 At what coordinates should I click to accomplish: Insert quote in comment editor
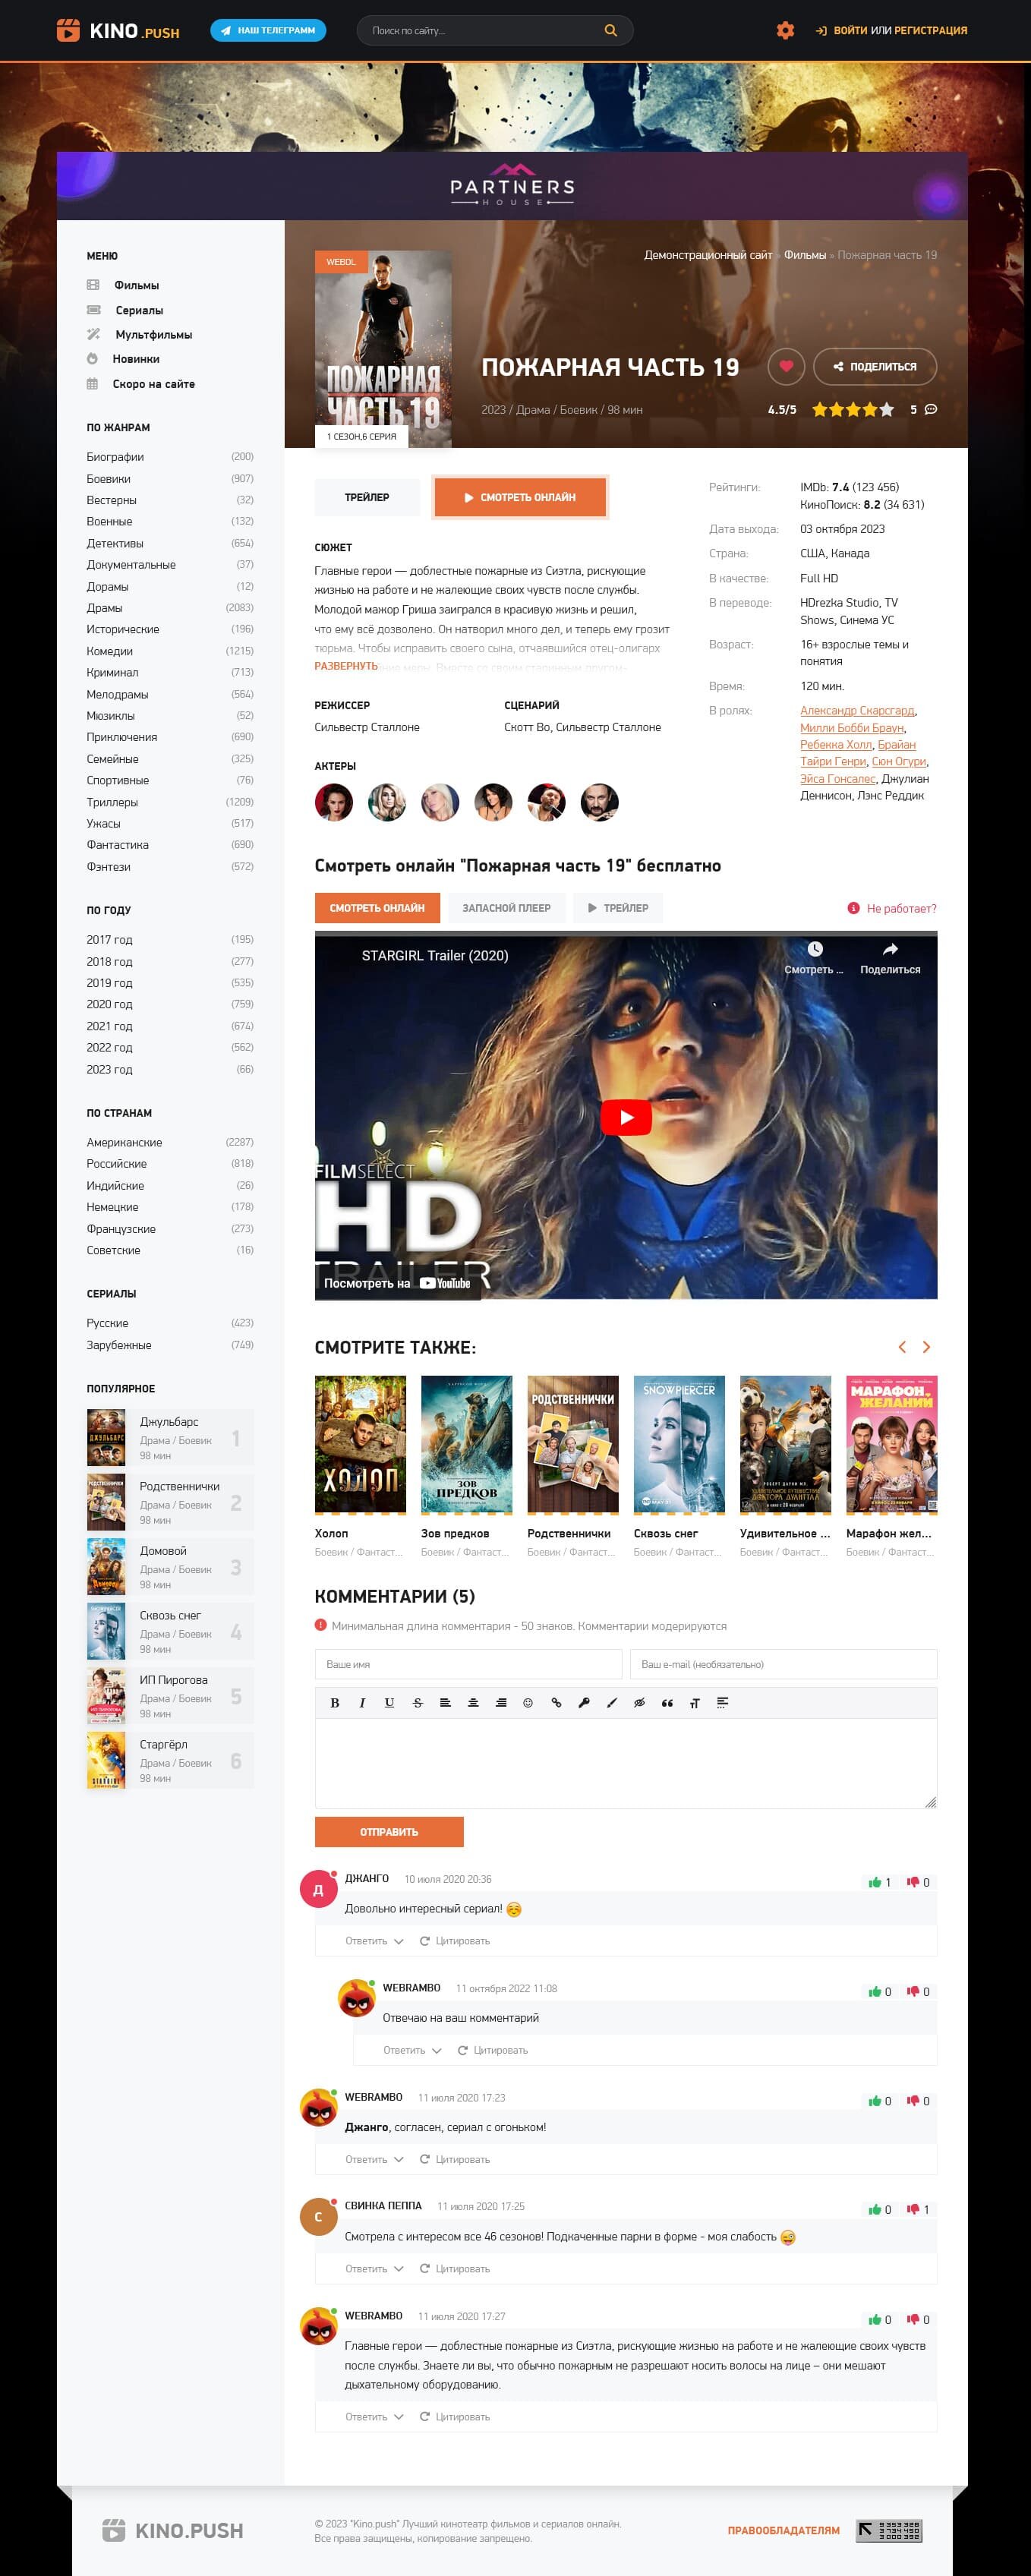[x=667, y=1703]
